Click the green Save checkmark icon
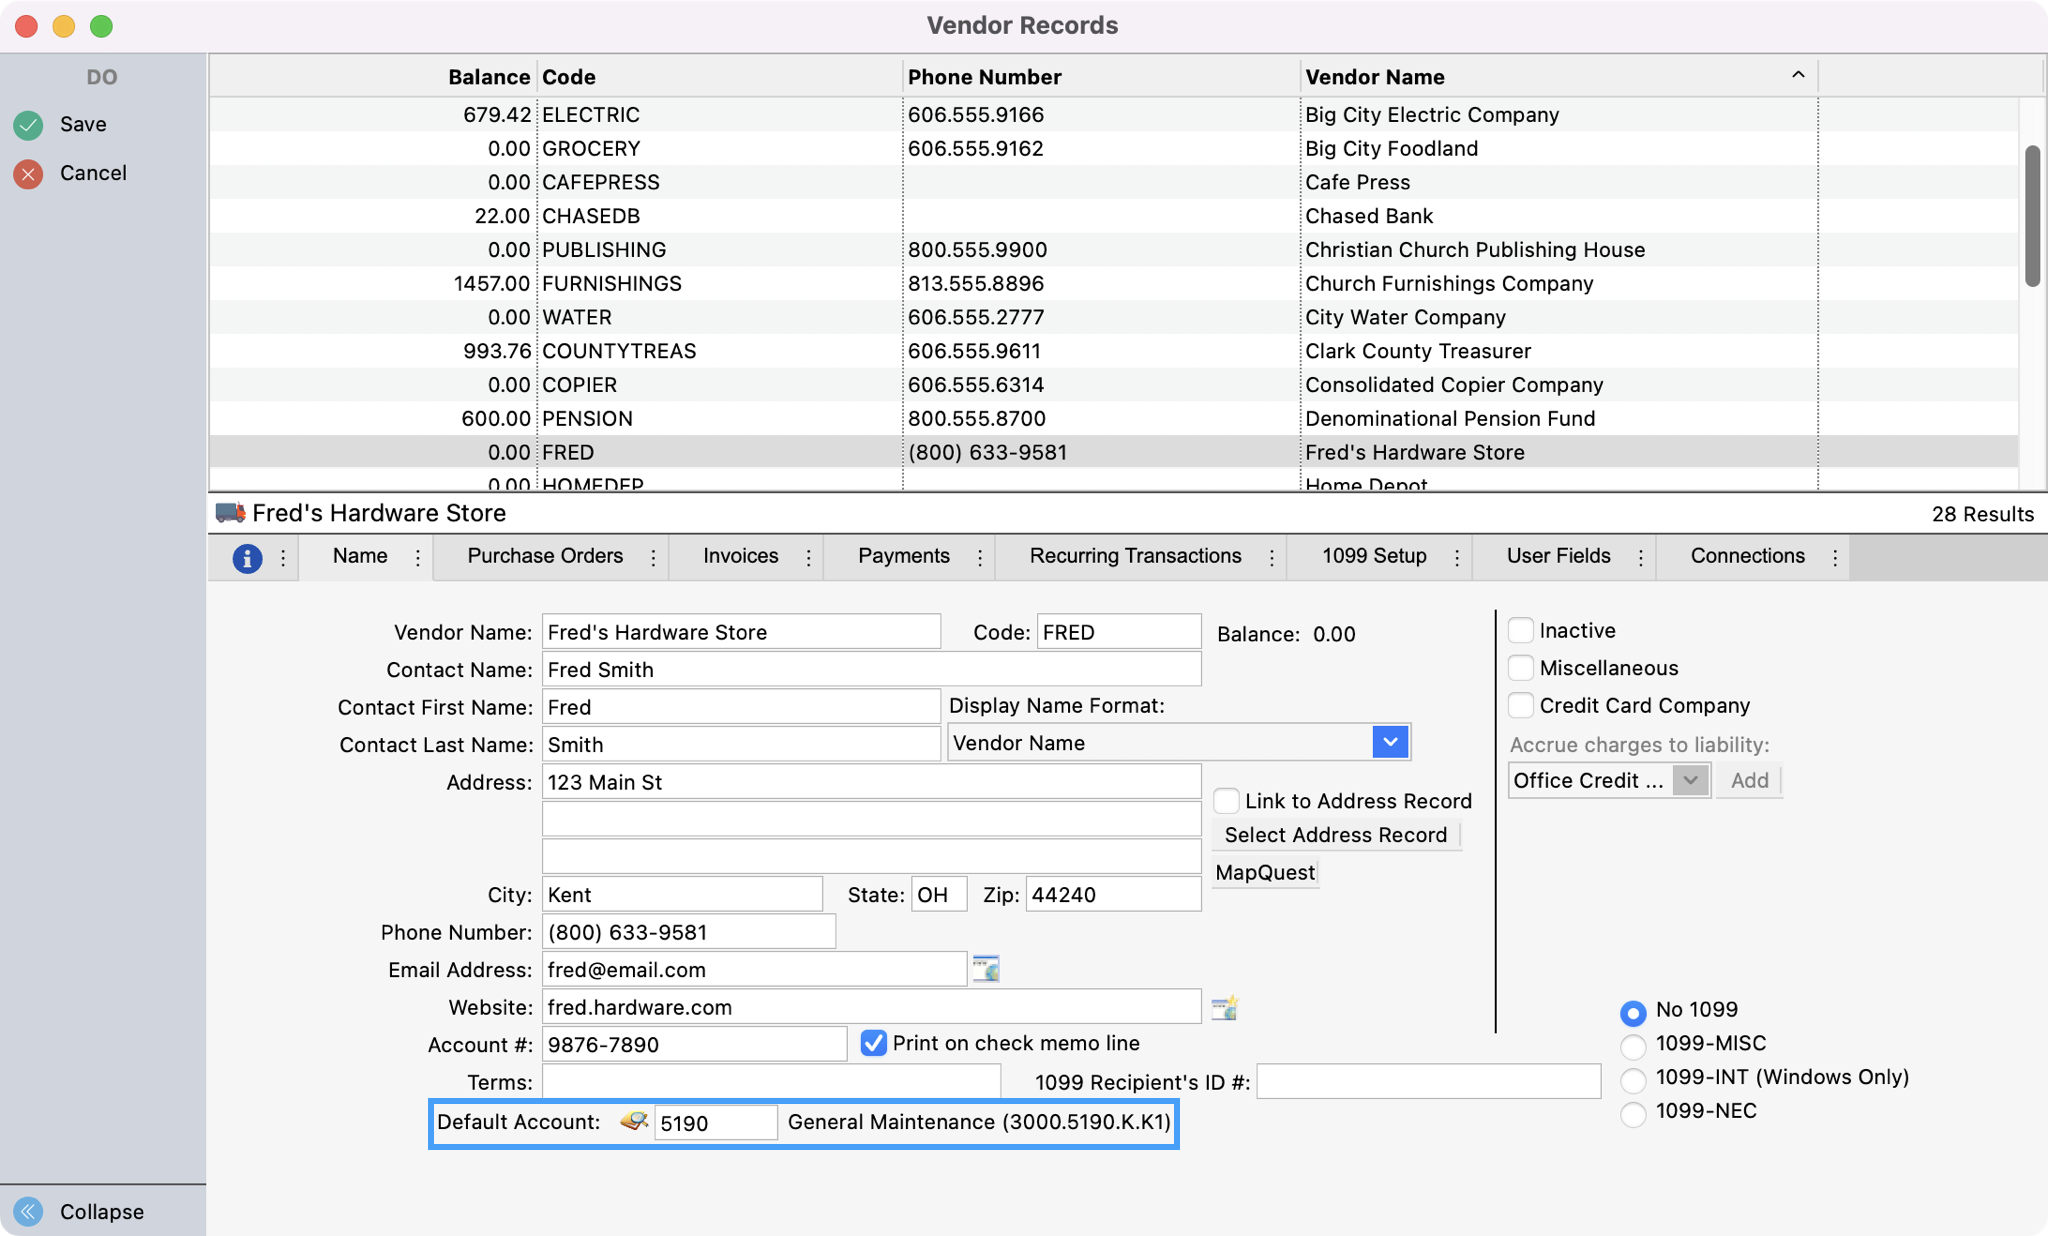 click(28, 125)
